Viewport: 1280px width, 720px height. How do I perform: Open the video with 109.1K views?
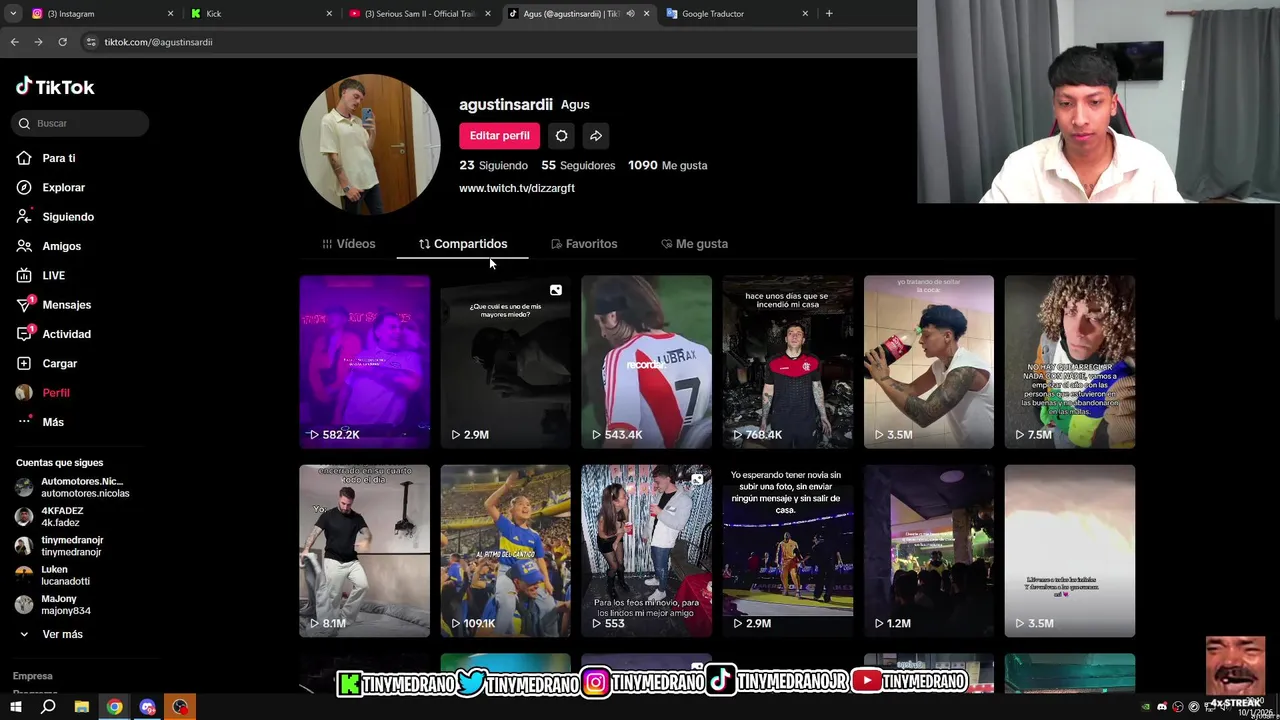coord(505,551)
